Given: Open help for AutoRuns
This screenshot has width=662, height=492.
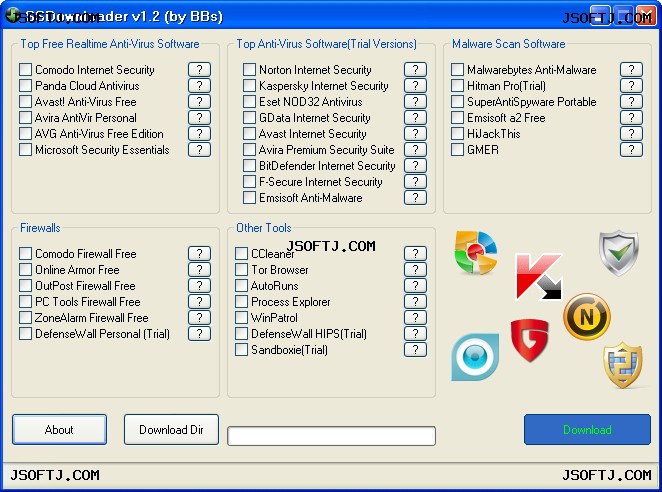Looking at the screenshot, I should (415, 285).
